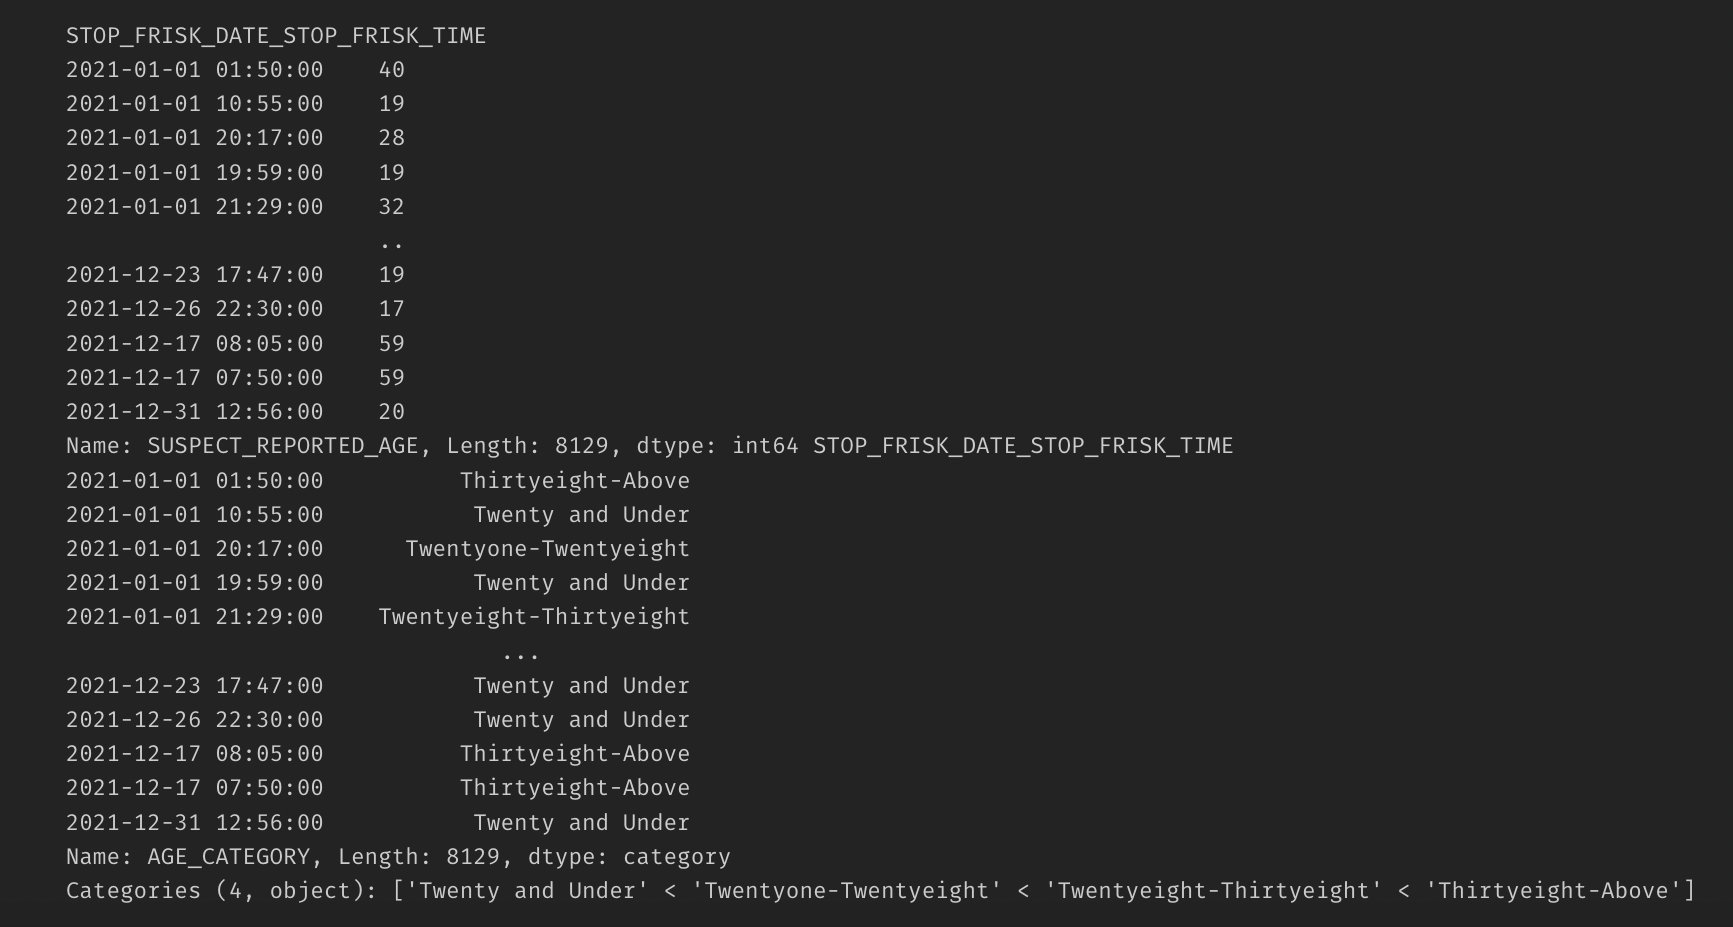Click Twentyeight-Thirtyeight value in 21:29:00 row

(x=534, y=617)
